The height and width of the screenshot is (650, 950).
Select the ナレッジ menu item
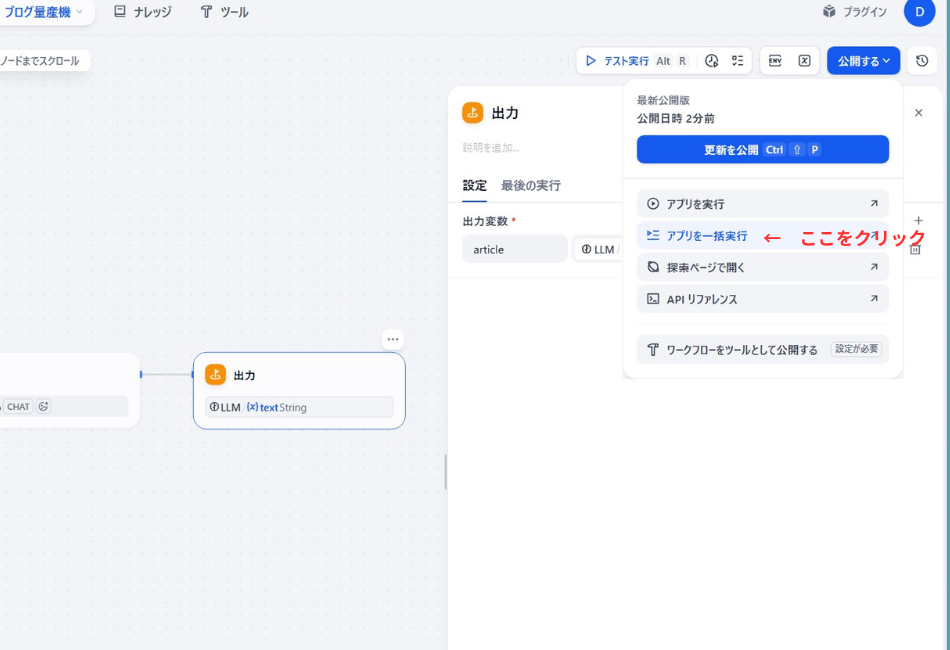click(x=145, y=13)
